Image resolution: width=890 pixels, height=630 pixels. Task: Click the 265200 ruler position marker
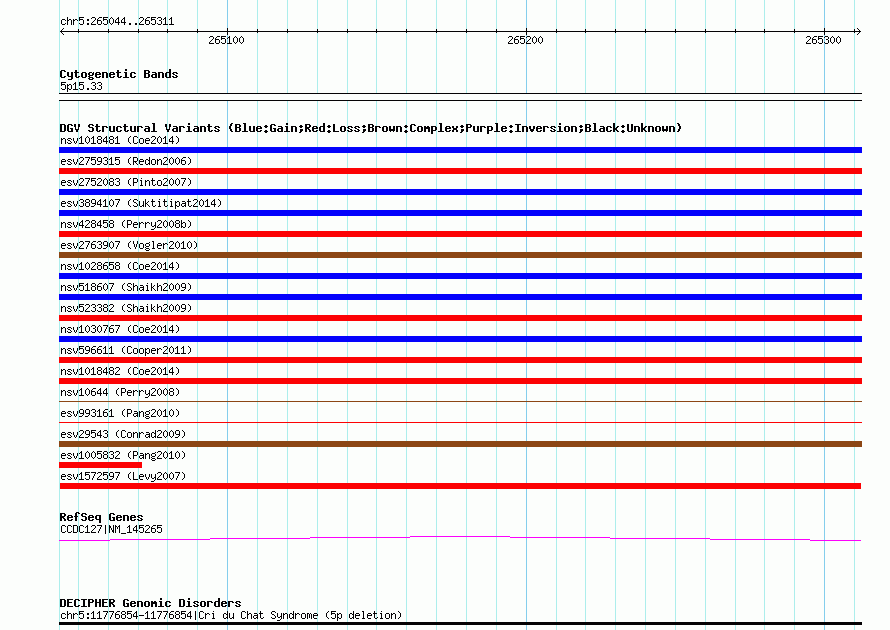pyautogui.click(x=525, y=40)
